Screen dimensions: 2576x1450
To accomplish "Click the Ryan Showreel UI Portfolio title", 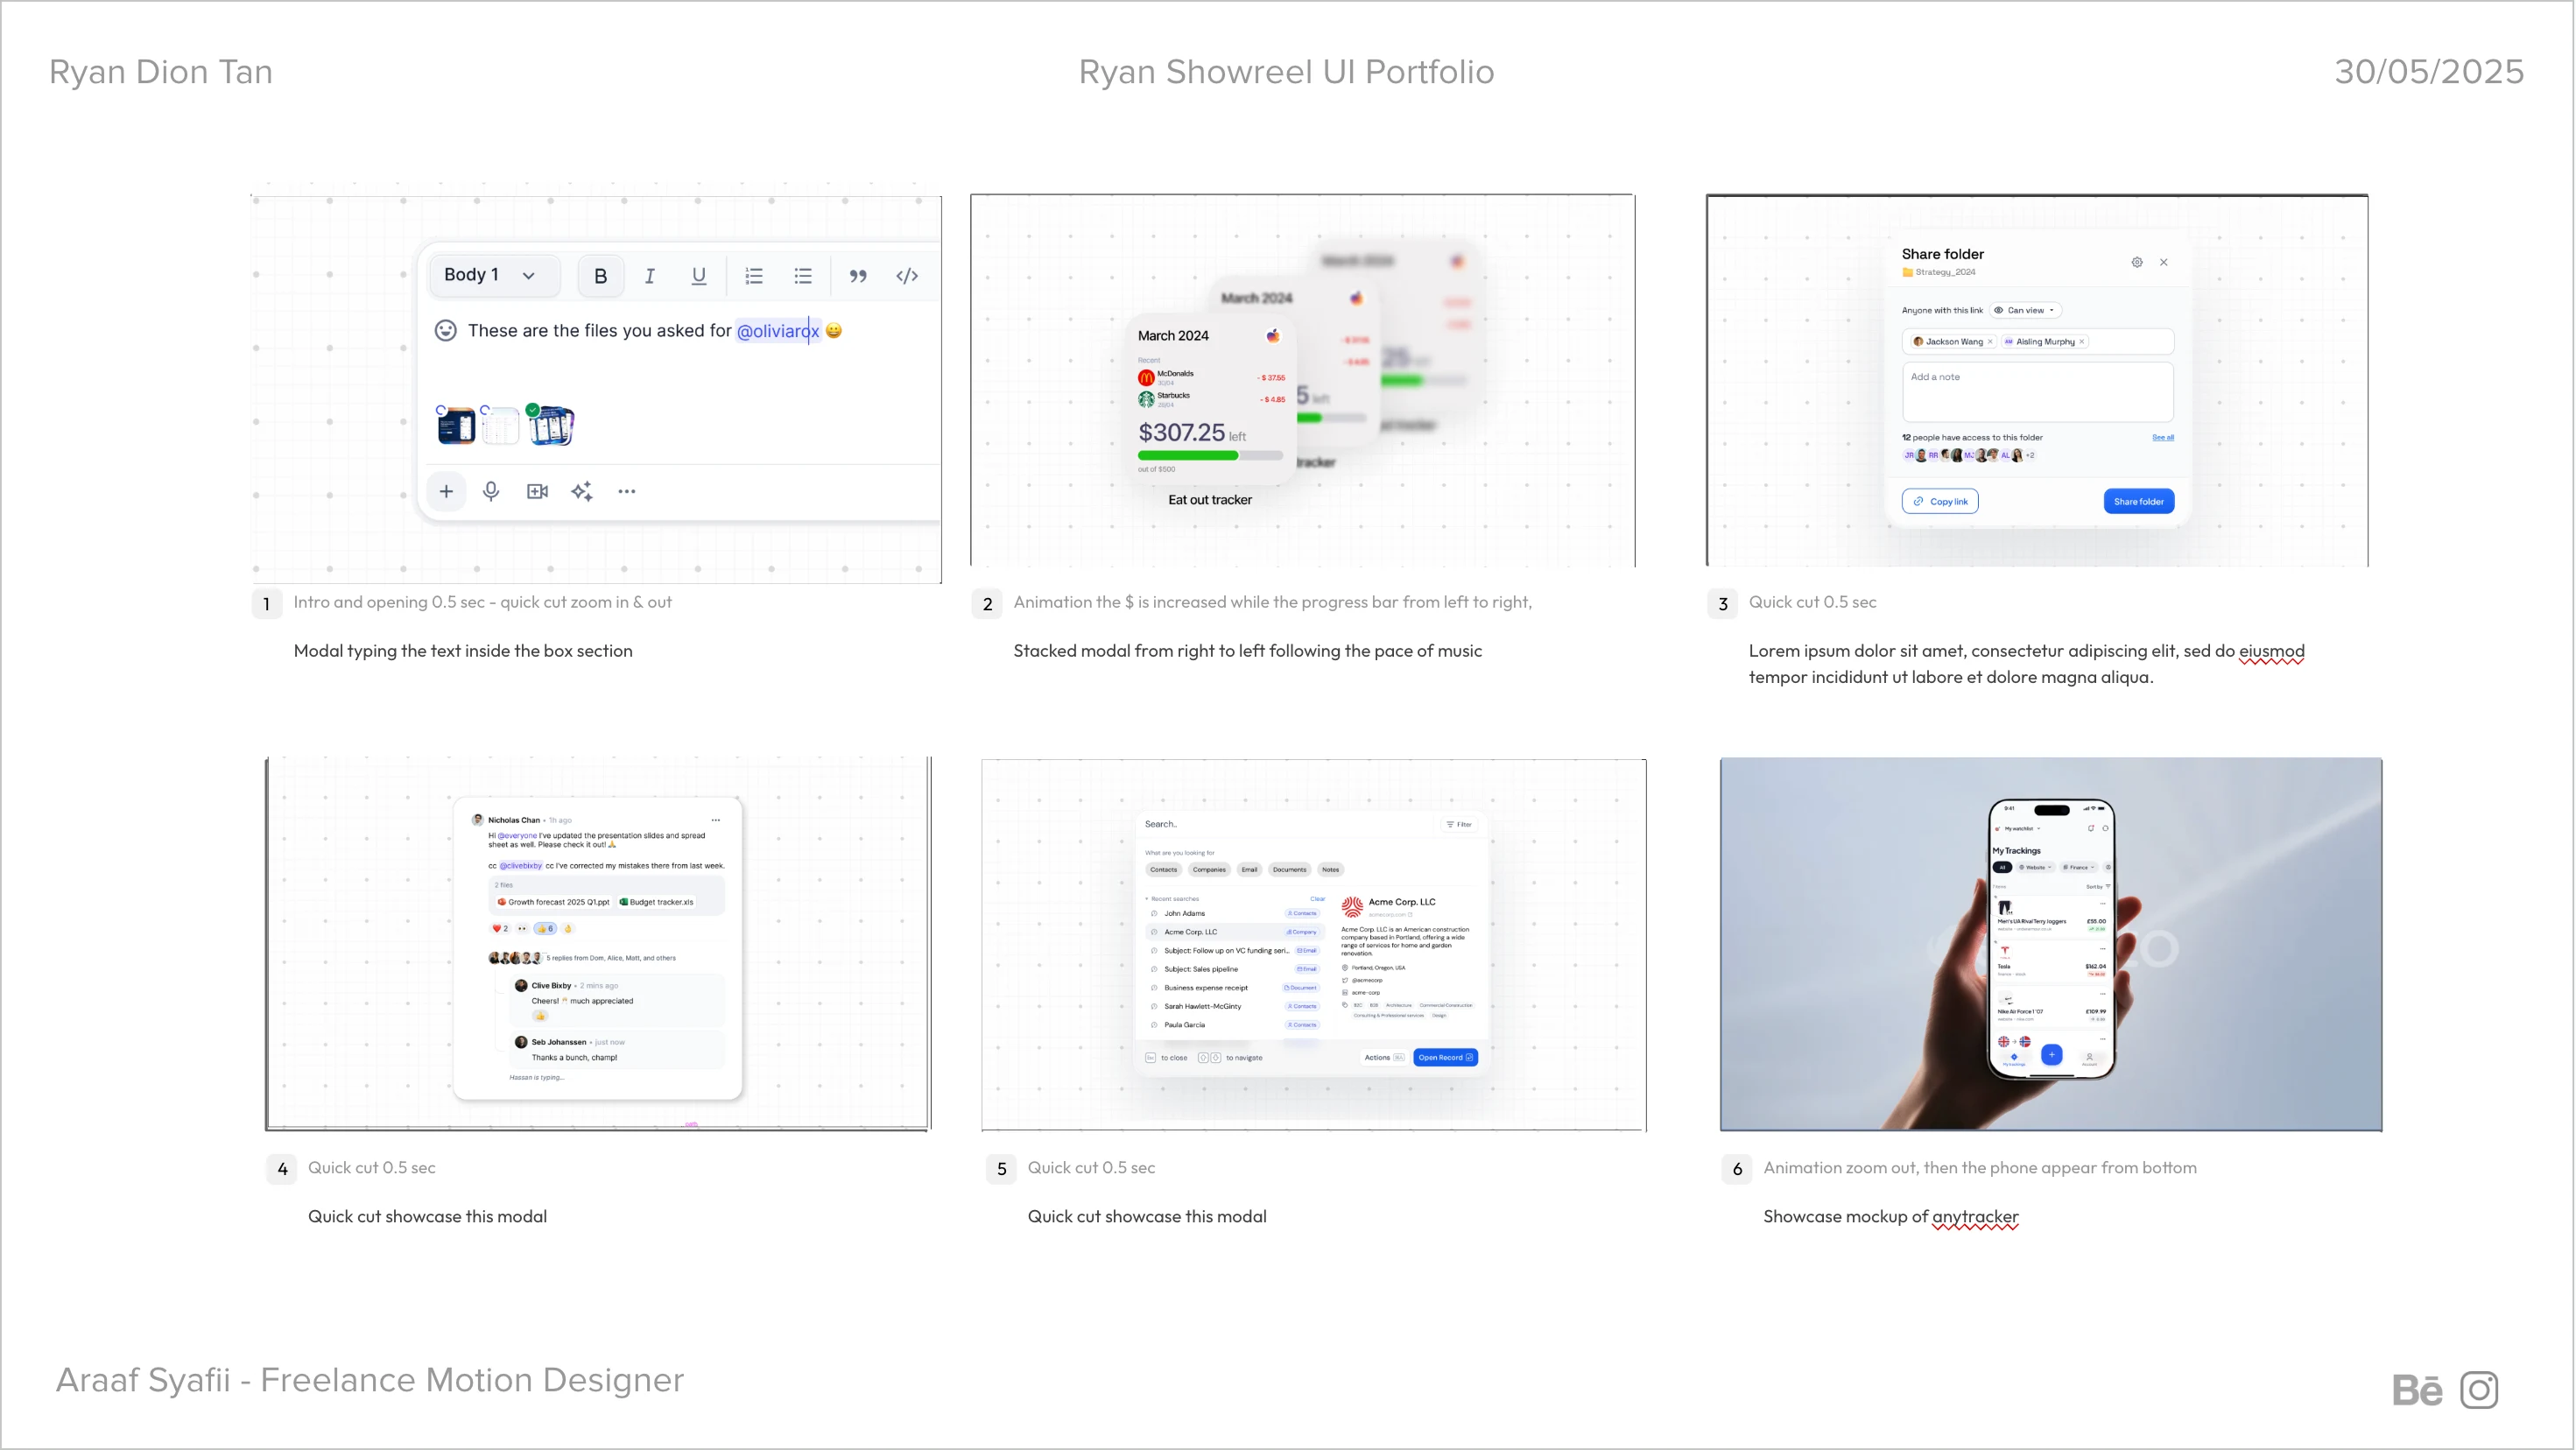I will [1287, 72].
